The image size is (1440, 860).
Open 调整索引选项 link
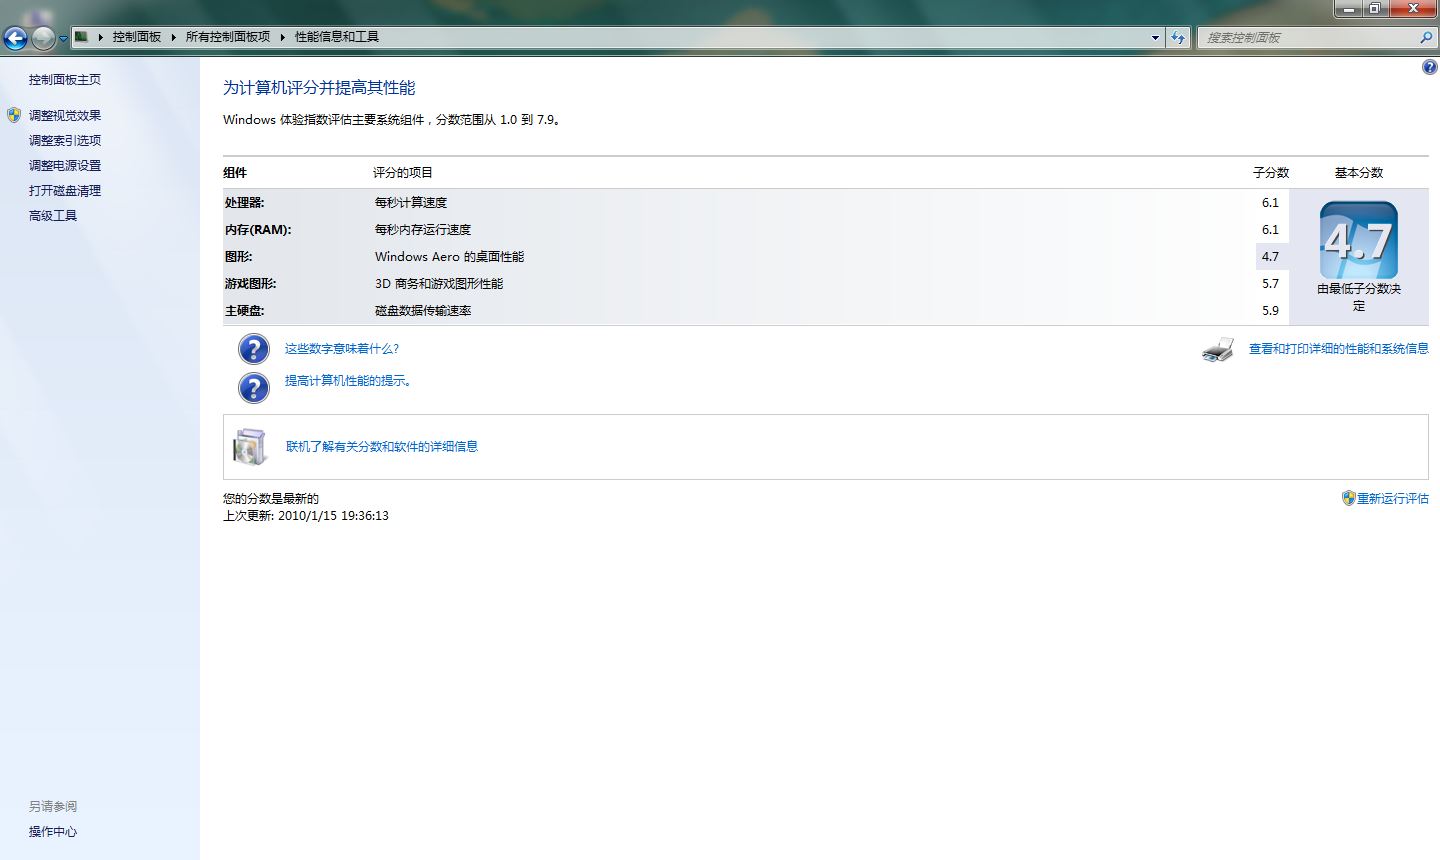pos(65,141)
